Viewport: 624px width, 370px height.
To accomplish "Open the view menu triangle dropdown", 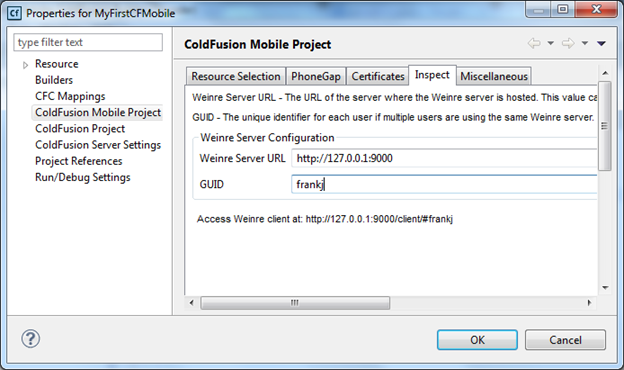I will (x=601, y=43).
